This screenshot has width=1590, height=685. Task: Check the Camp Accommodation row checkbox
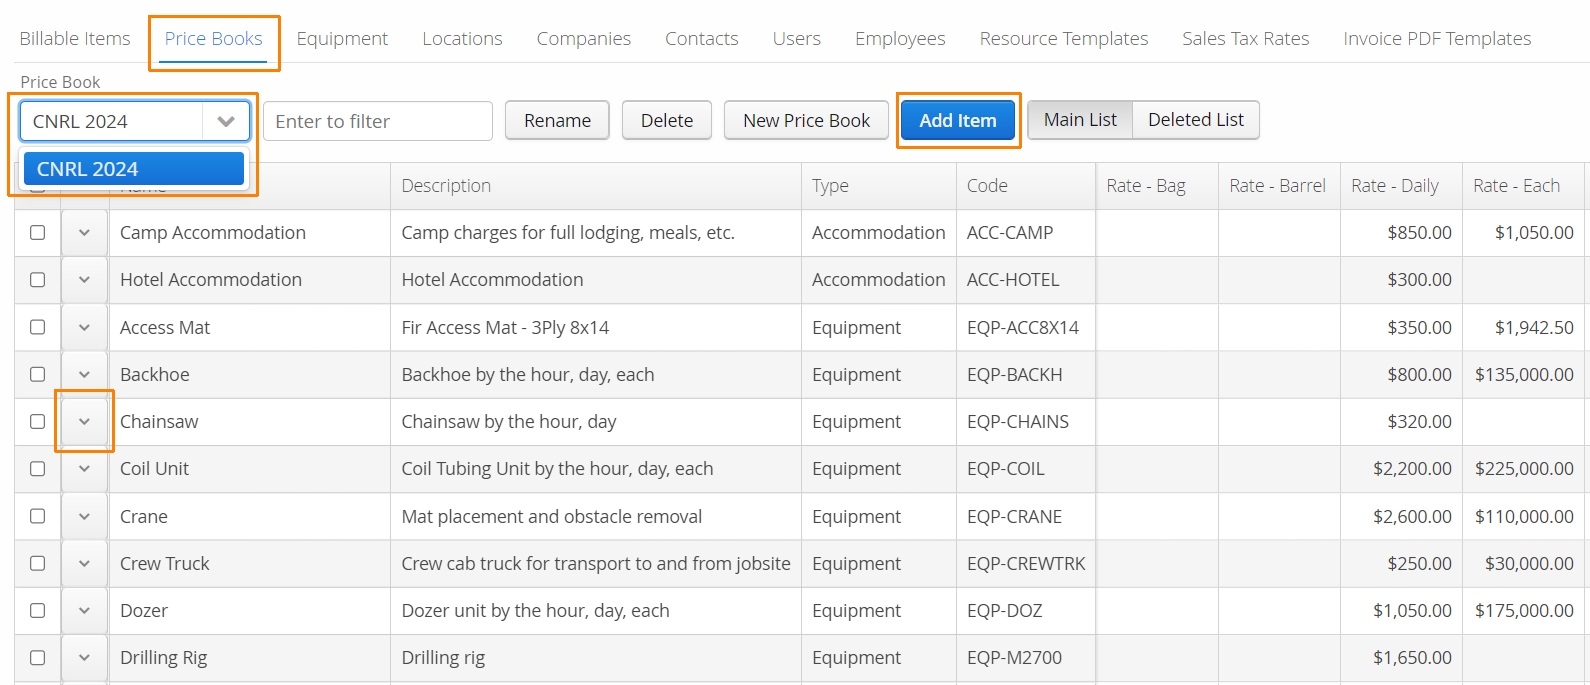(38, 232)
